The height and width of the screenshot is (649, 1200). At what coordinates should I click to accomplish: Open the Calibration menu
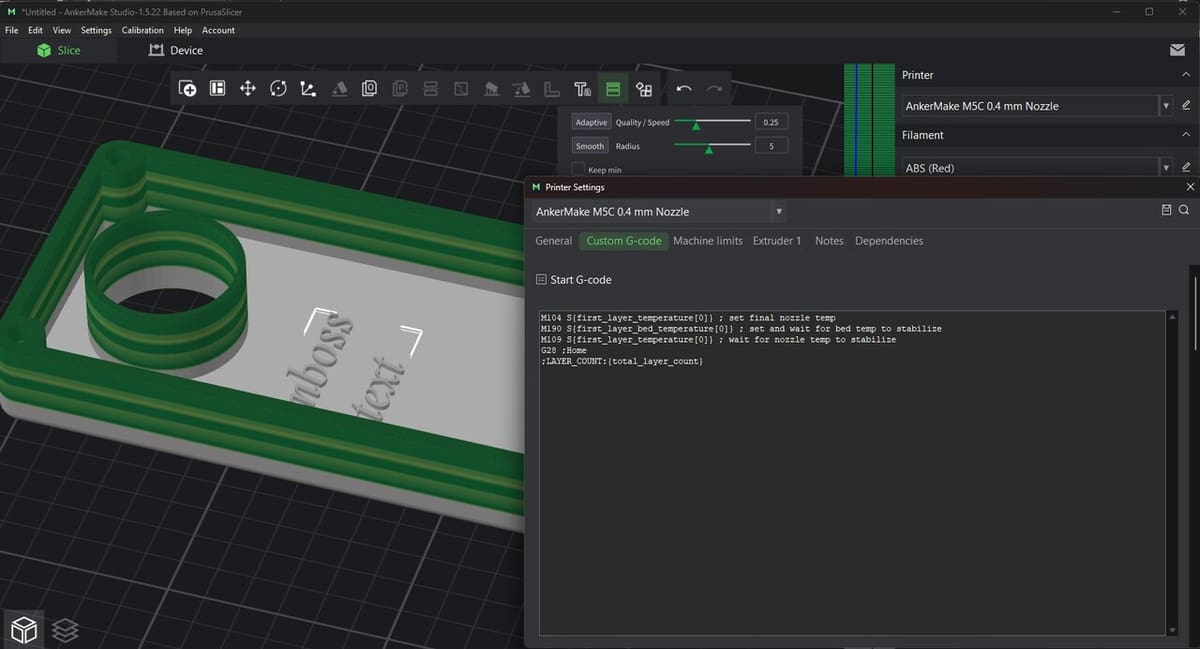[142, 30]
